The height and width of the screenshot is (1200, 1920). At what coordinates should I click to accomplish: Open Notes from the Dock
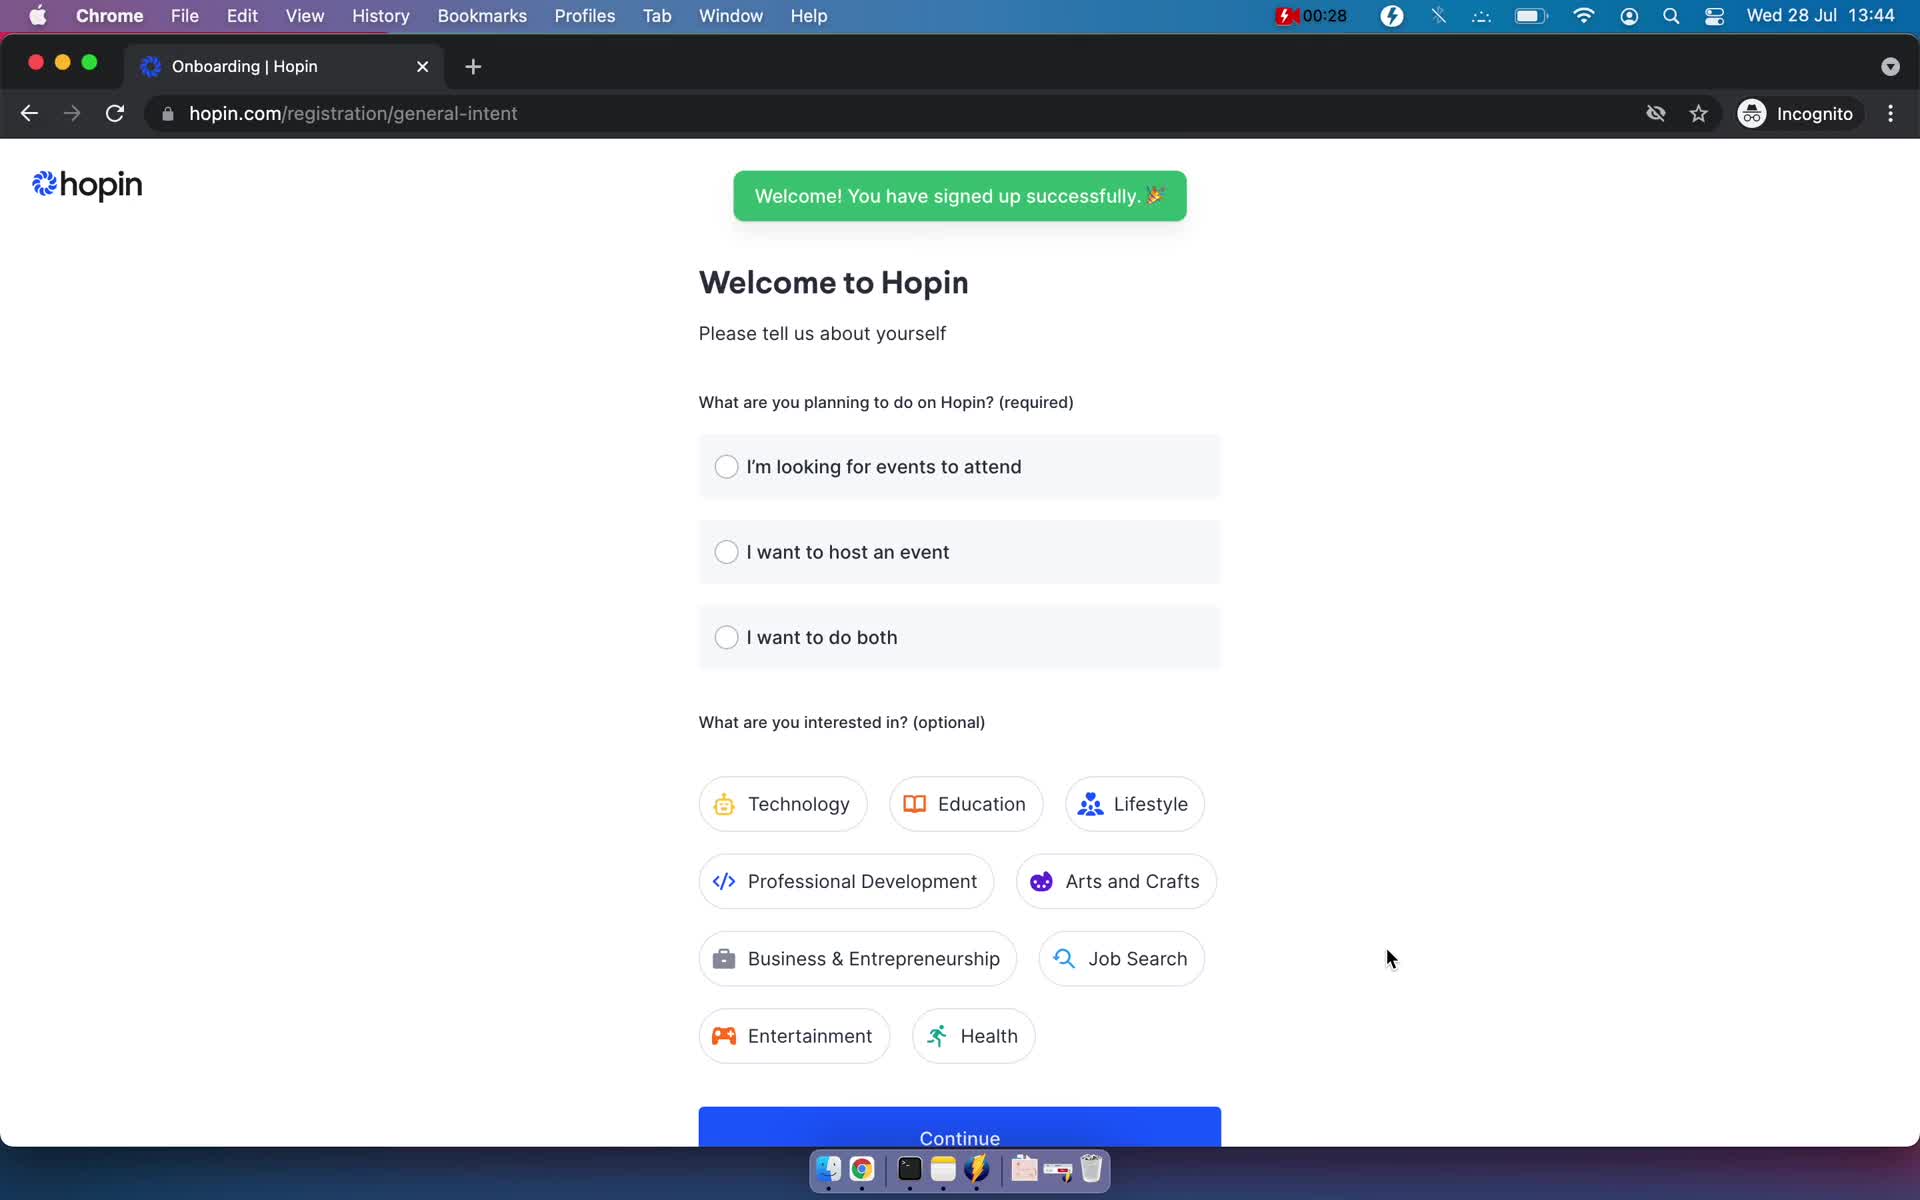(943, 1168)
